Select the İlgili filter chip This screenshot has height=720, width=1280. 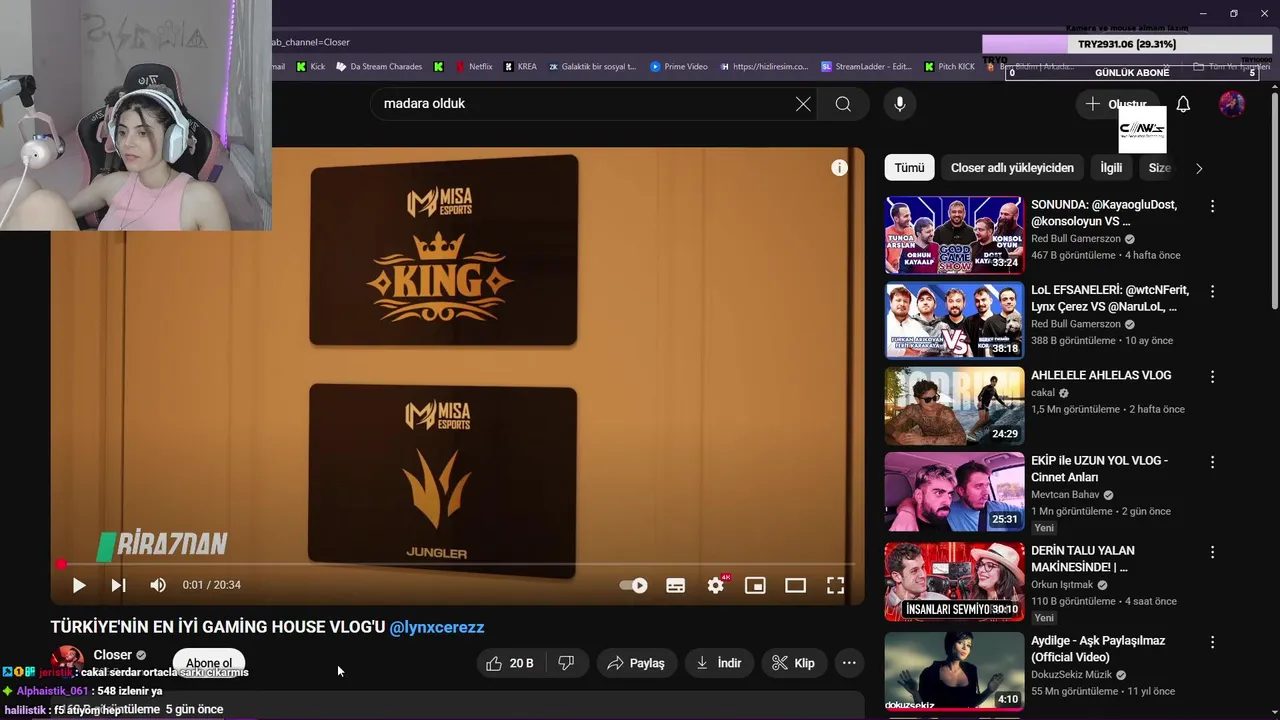pyautogui.click(x=1111, y=168)
